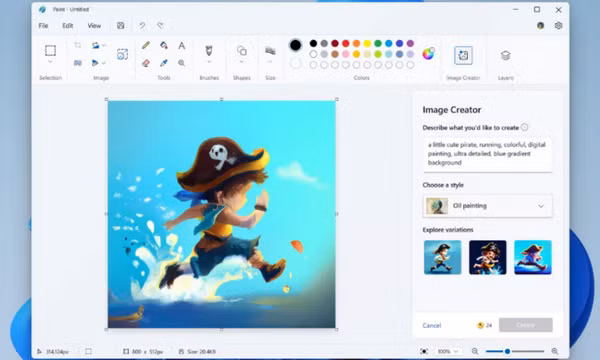Viewport: 600px width, 360px height.
Task: Pick the pink color swatch in second row
Action: tap(346, 54)
